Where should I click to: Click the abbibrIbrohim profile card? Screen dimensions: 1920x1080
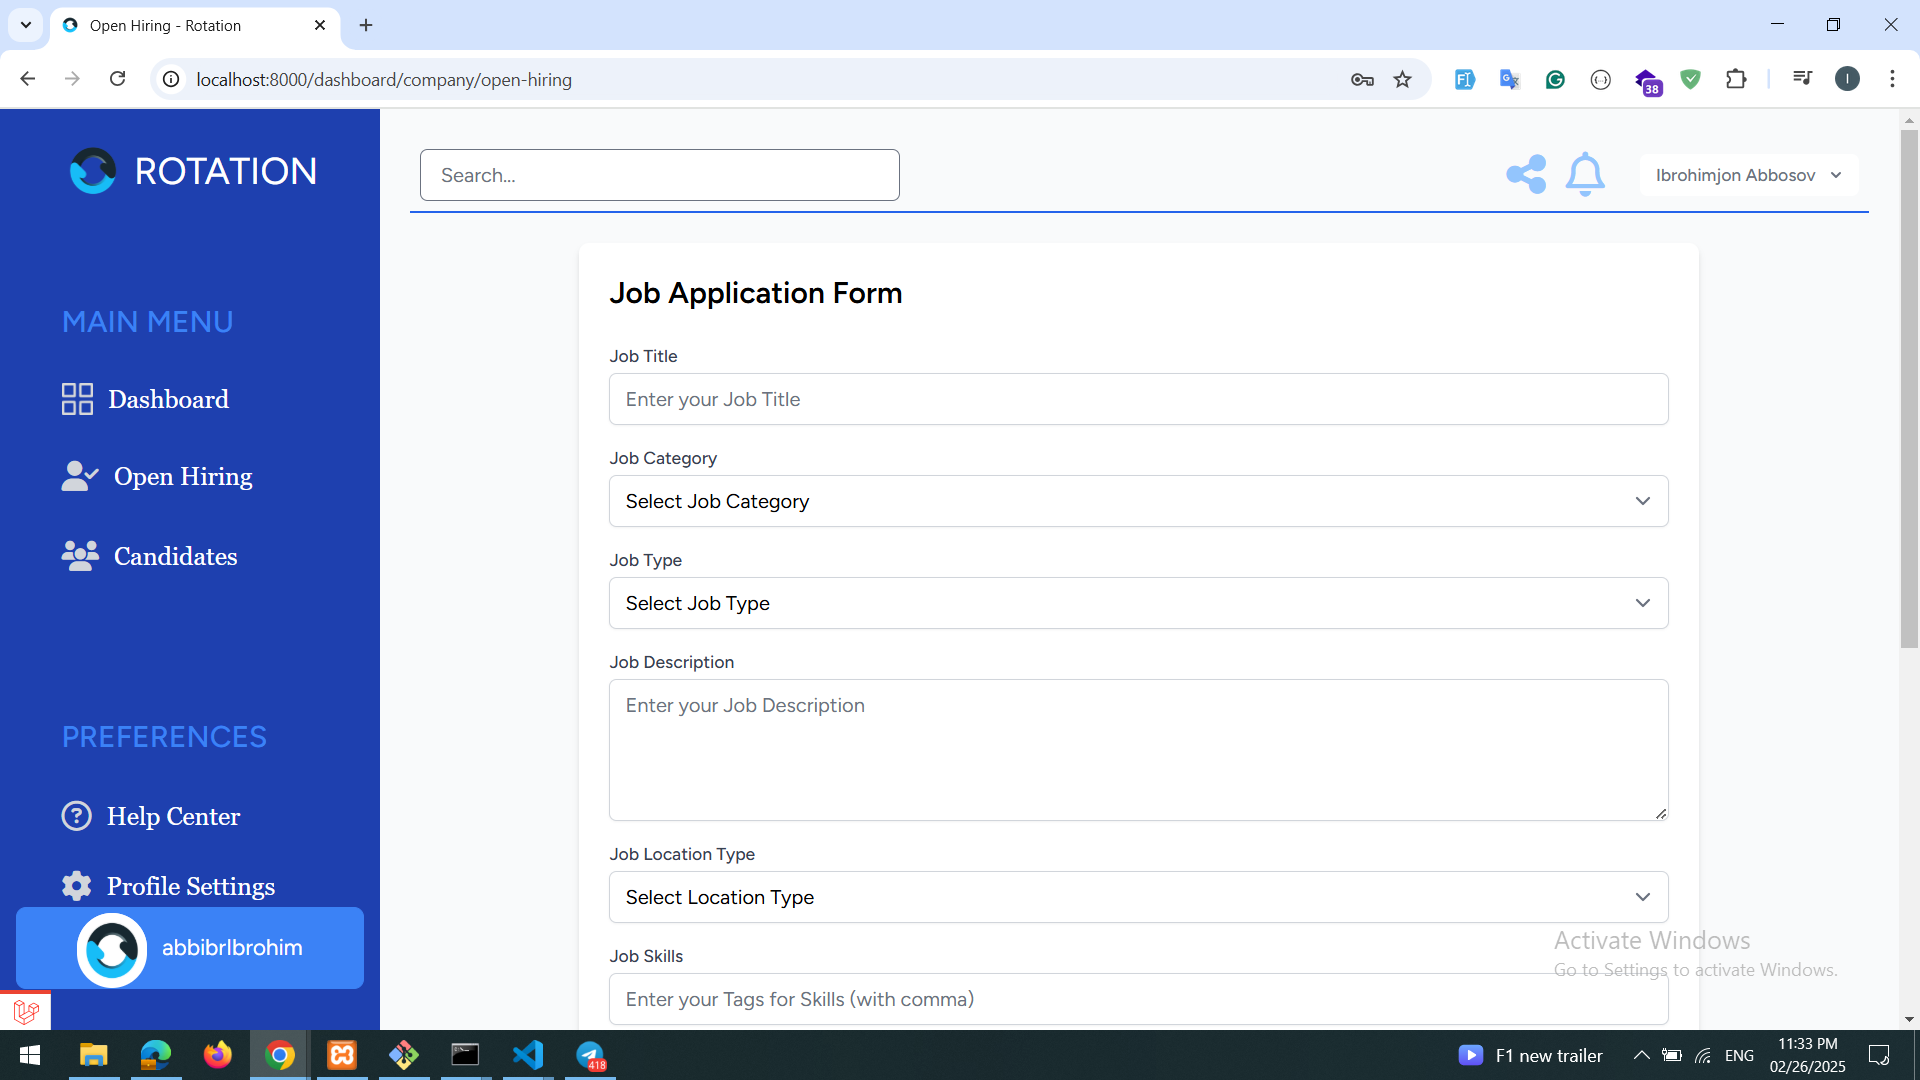coord(190,948)
